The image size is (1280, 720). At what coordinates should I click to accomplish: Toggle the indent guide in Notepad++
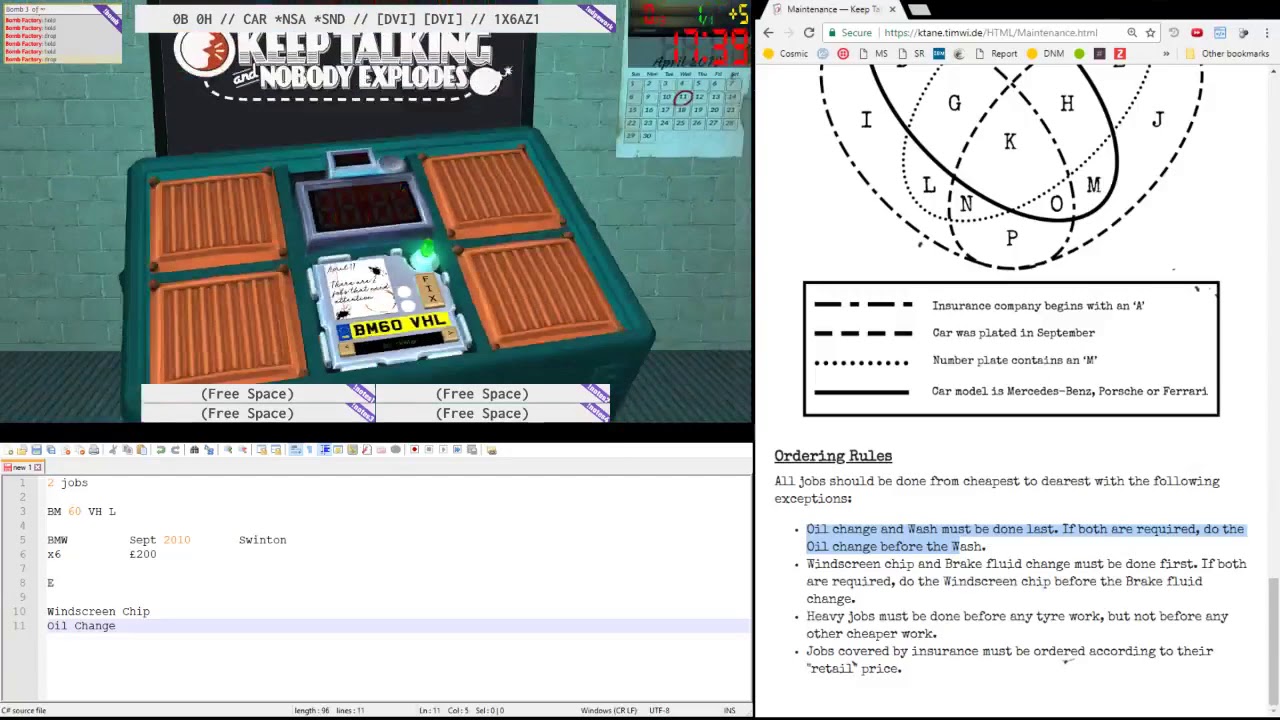(x=324, y=450)
